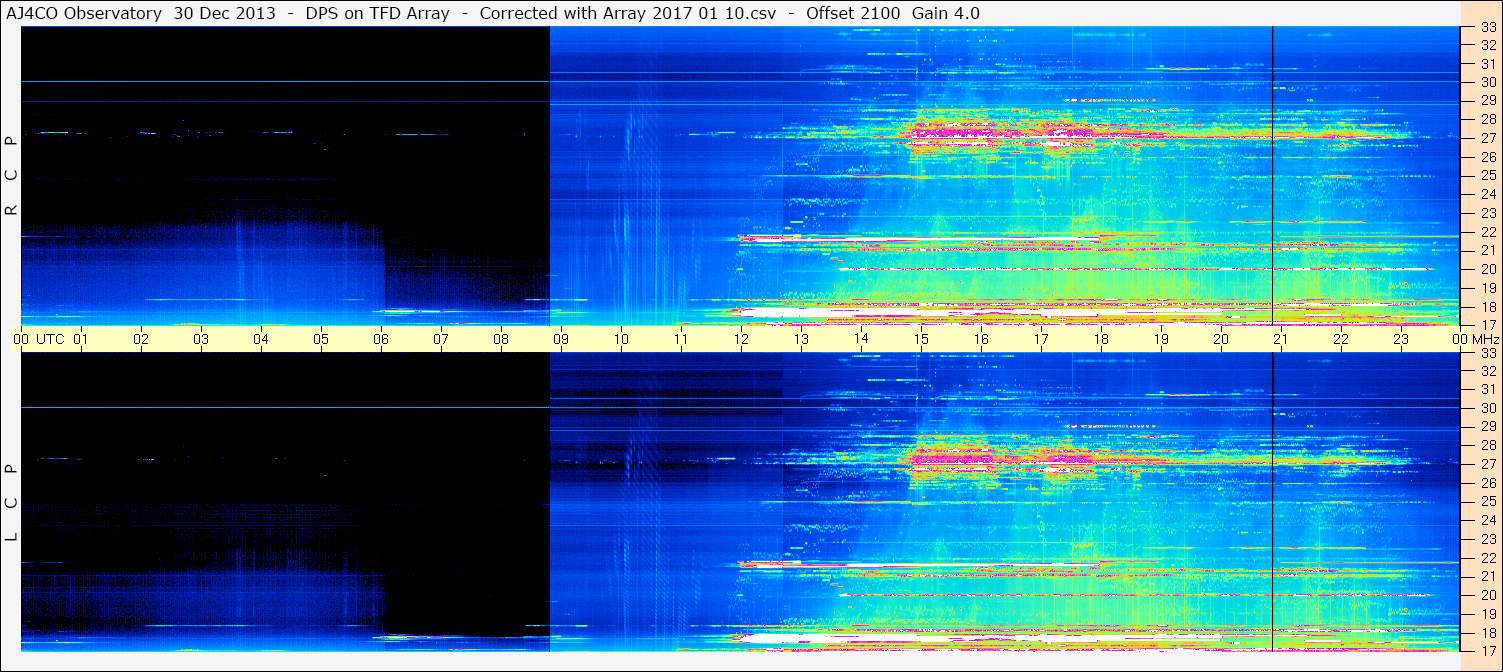This screenshot has width=1503, height=672.
Task: Click the Gain 4.0 text in header
Action: (x=946, y=13)
